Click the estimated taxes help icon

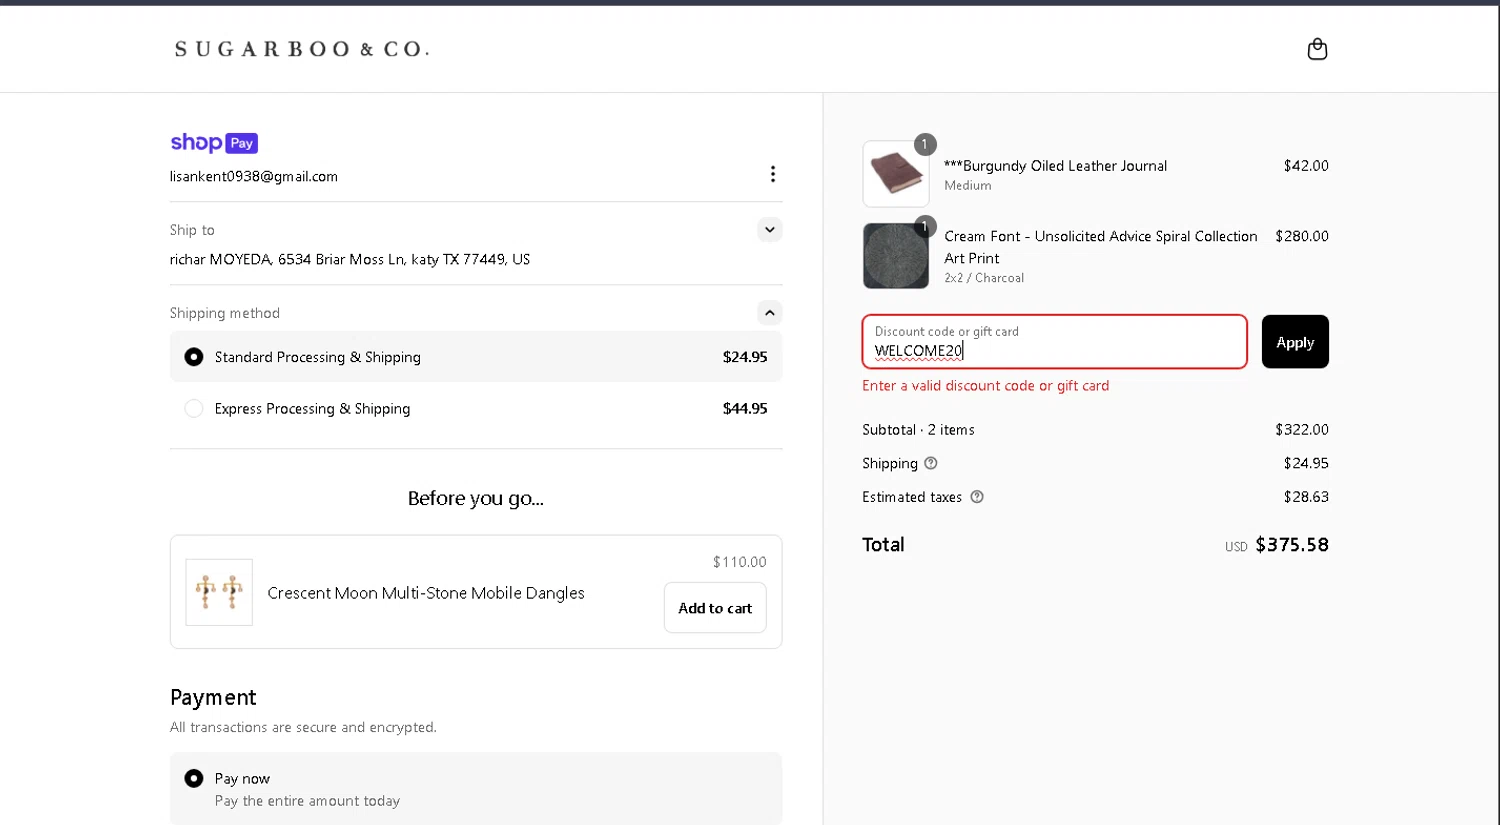[977, 497]
